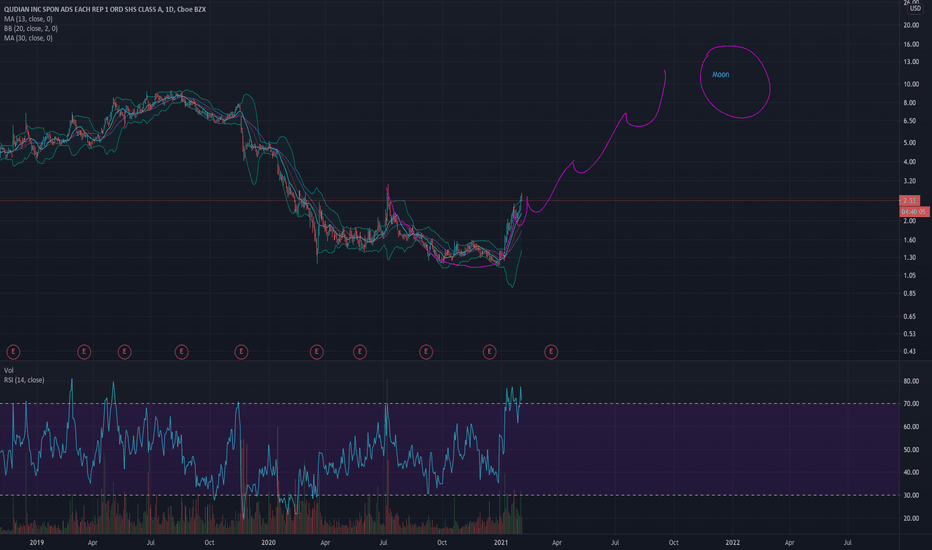
Task: Click the 2021 label on time axis
Action: pyautogui.click(x=501, y=542)
